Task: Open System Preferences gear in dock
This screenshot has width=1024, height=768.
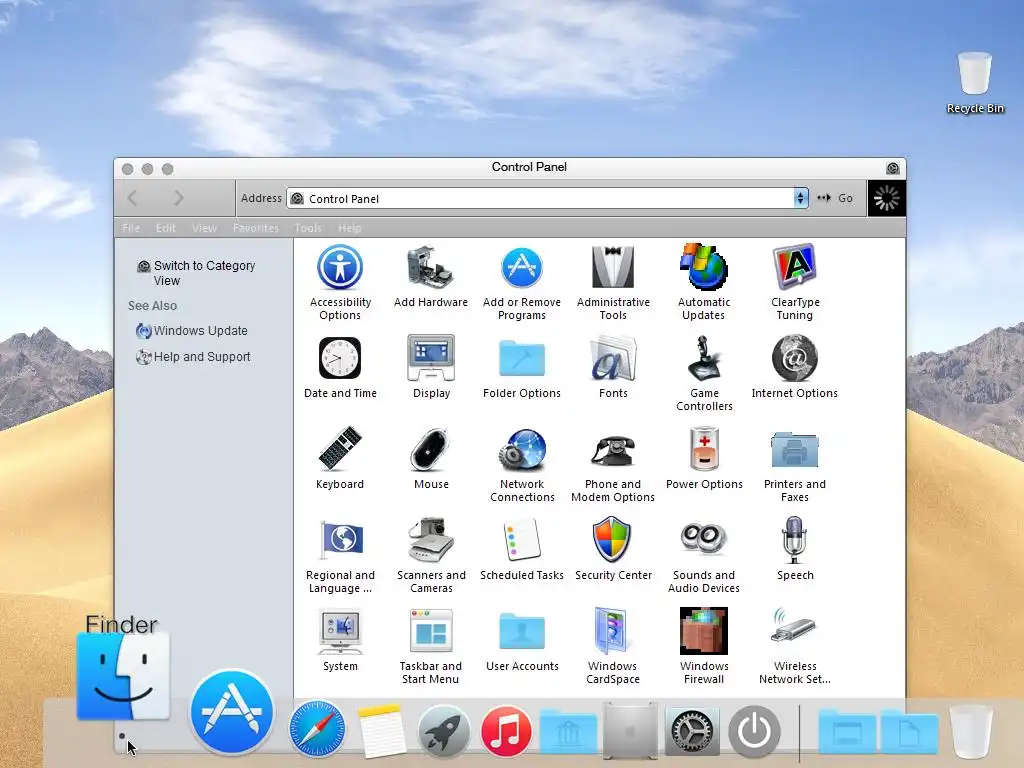Action: tap(692, 731)
